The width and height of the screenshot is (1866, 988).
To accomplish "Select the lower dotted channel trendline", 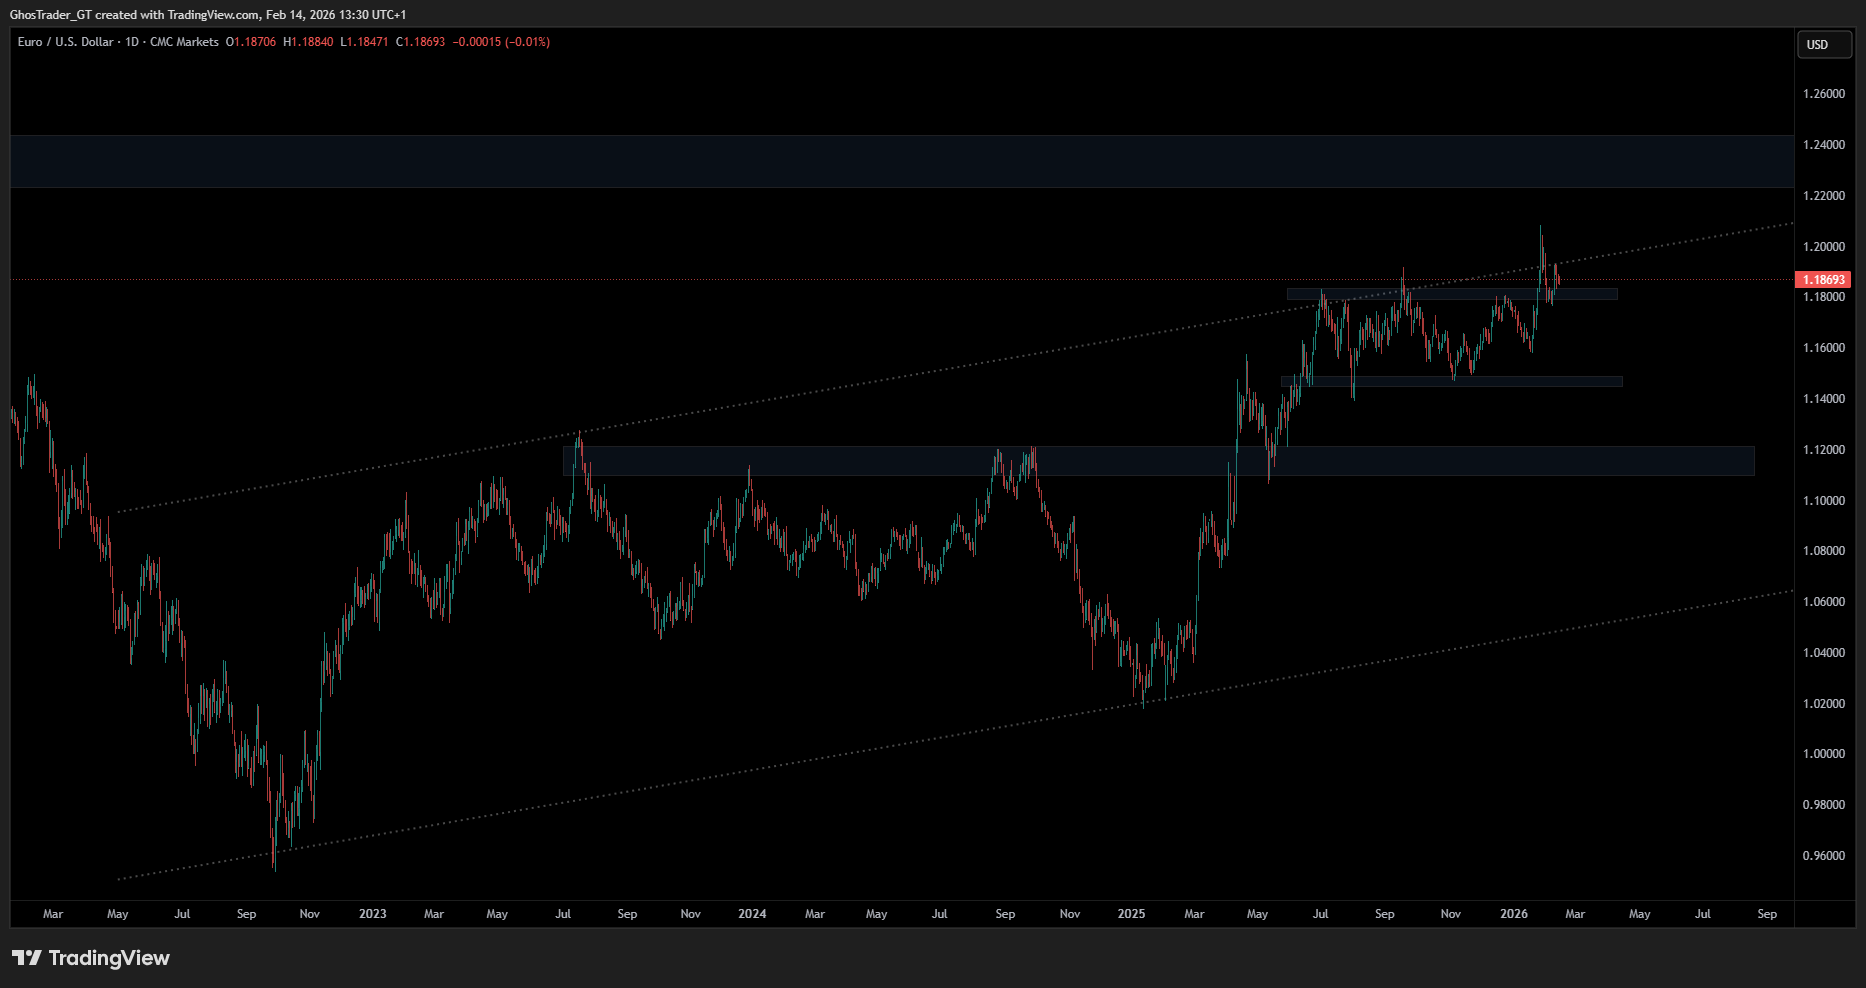I will (956, 735).
